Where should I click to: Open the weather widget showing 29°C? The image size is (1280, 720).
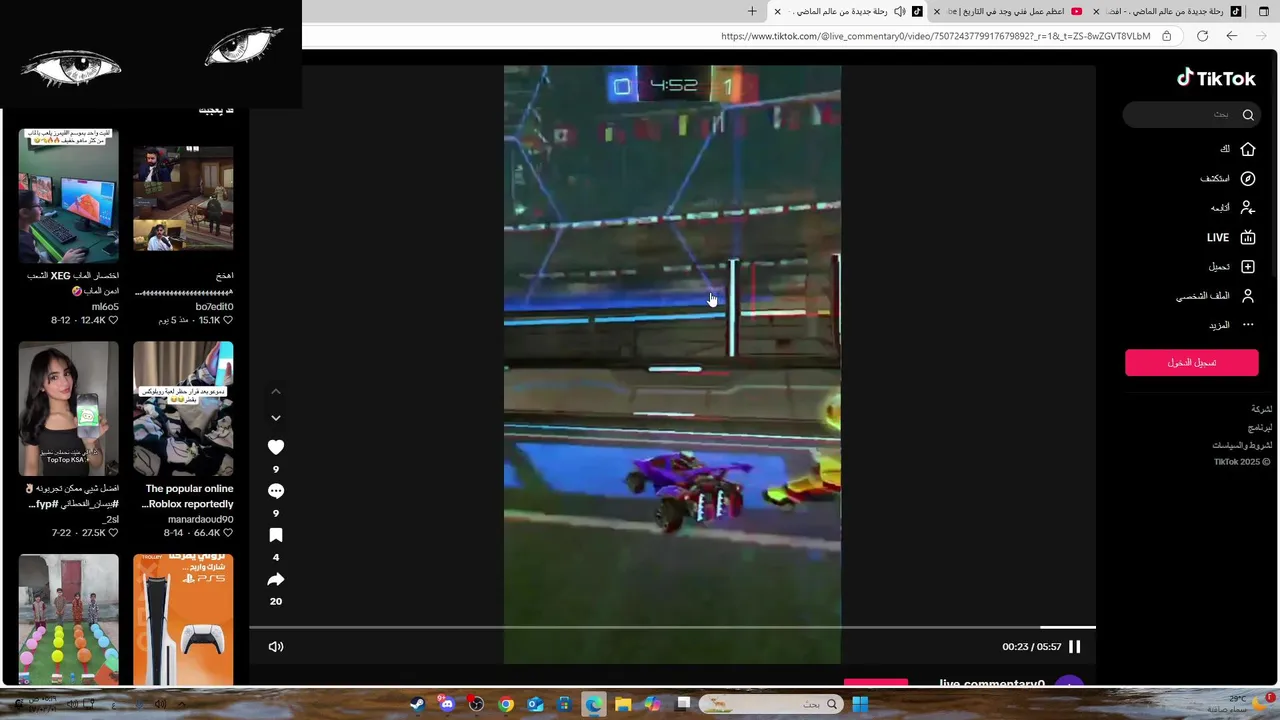1238,703
